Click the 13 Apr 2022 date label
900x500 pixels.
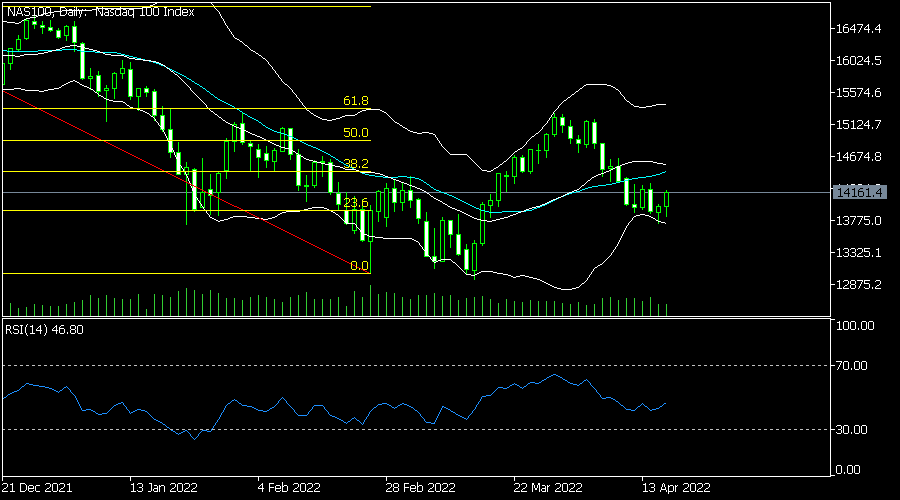[x=676, y=488]
